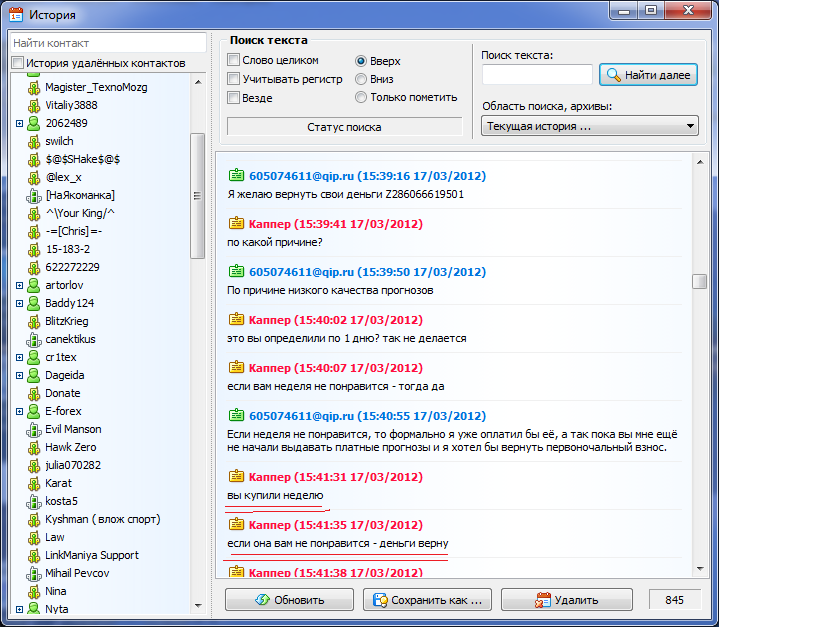Enable История удалённых контактов checkbox
This screenshot has height=627, width=819.
pyautogui.click(x=18, y=63)
